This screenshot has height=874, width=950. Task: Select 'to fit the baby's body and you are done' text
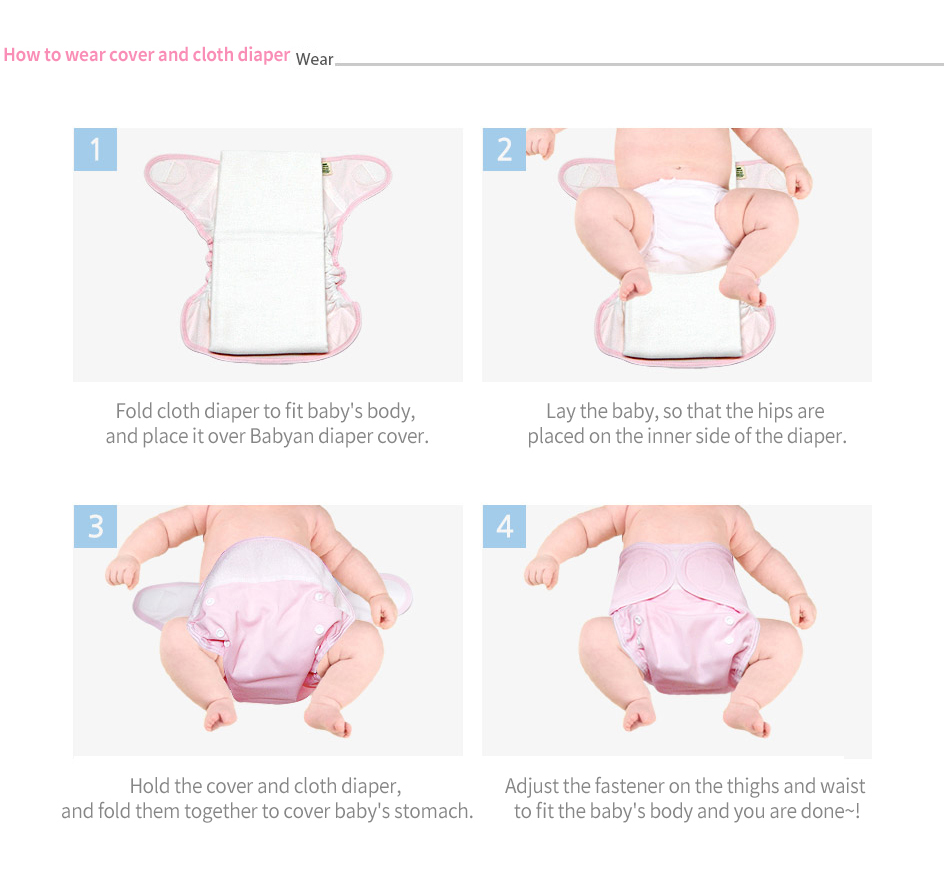[x=683, y=811]
